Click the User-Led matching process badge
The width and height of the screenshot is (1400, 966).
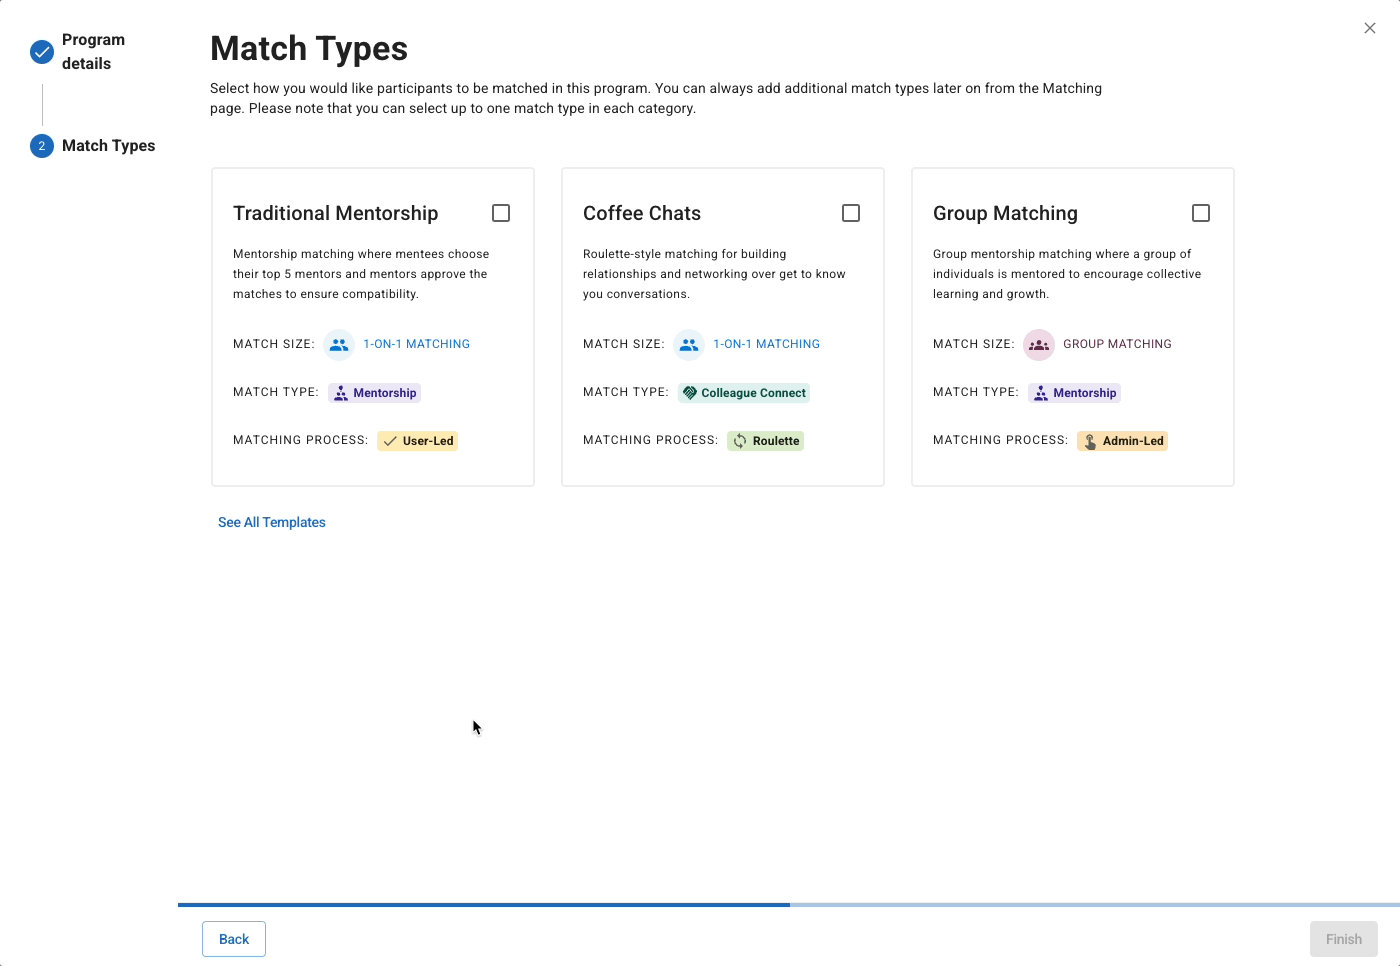(x=418, y=441)
